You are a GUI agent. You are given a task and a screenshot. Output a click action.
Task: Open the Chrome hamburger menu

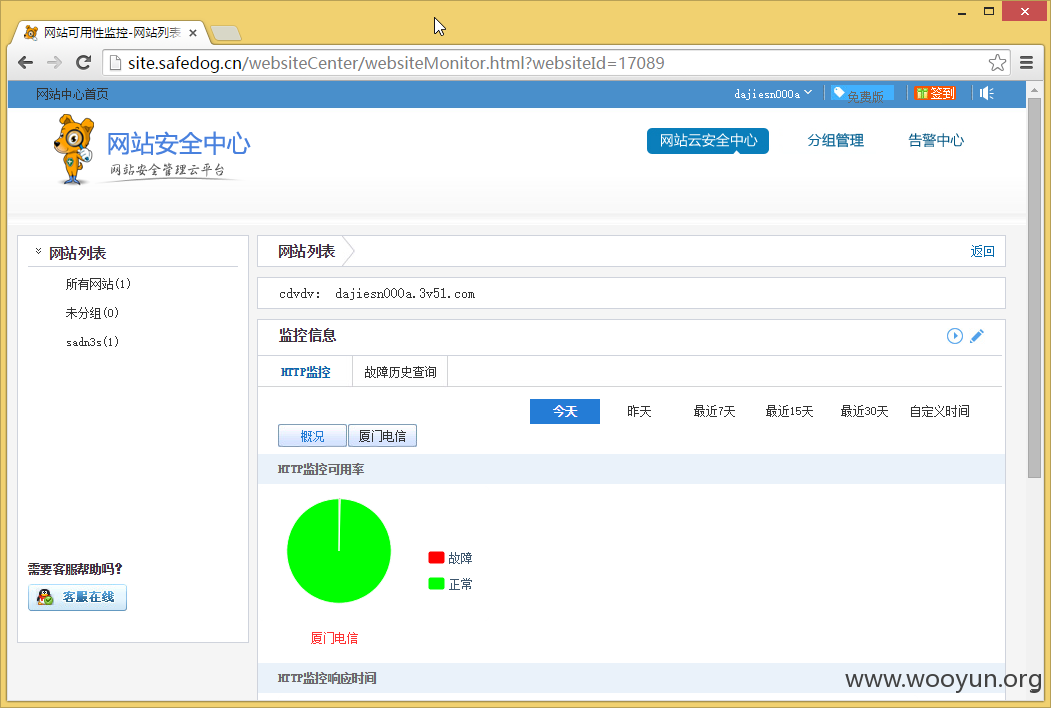(1026, 62)
